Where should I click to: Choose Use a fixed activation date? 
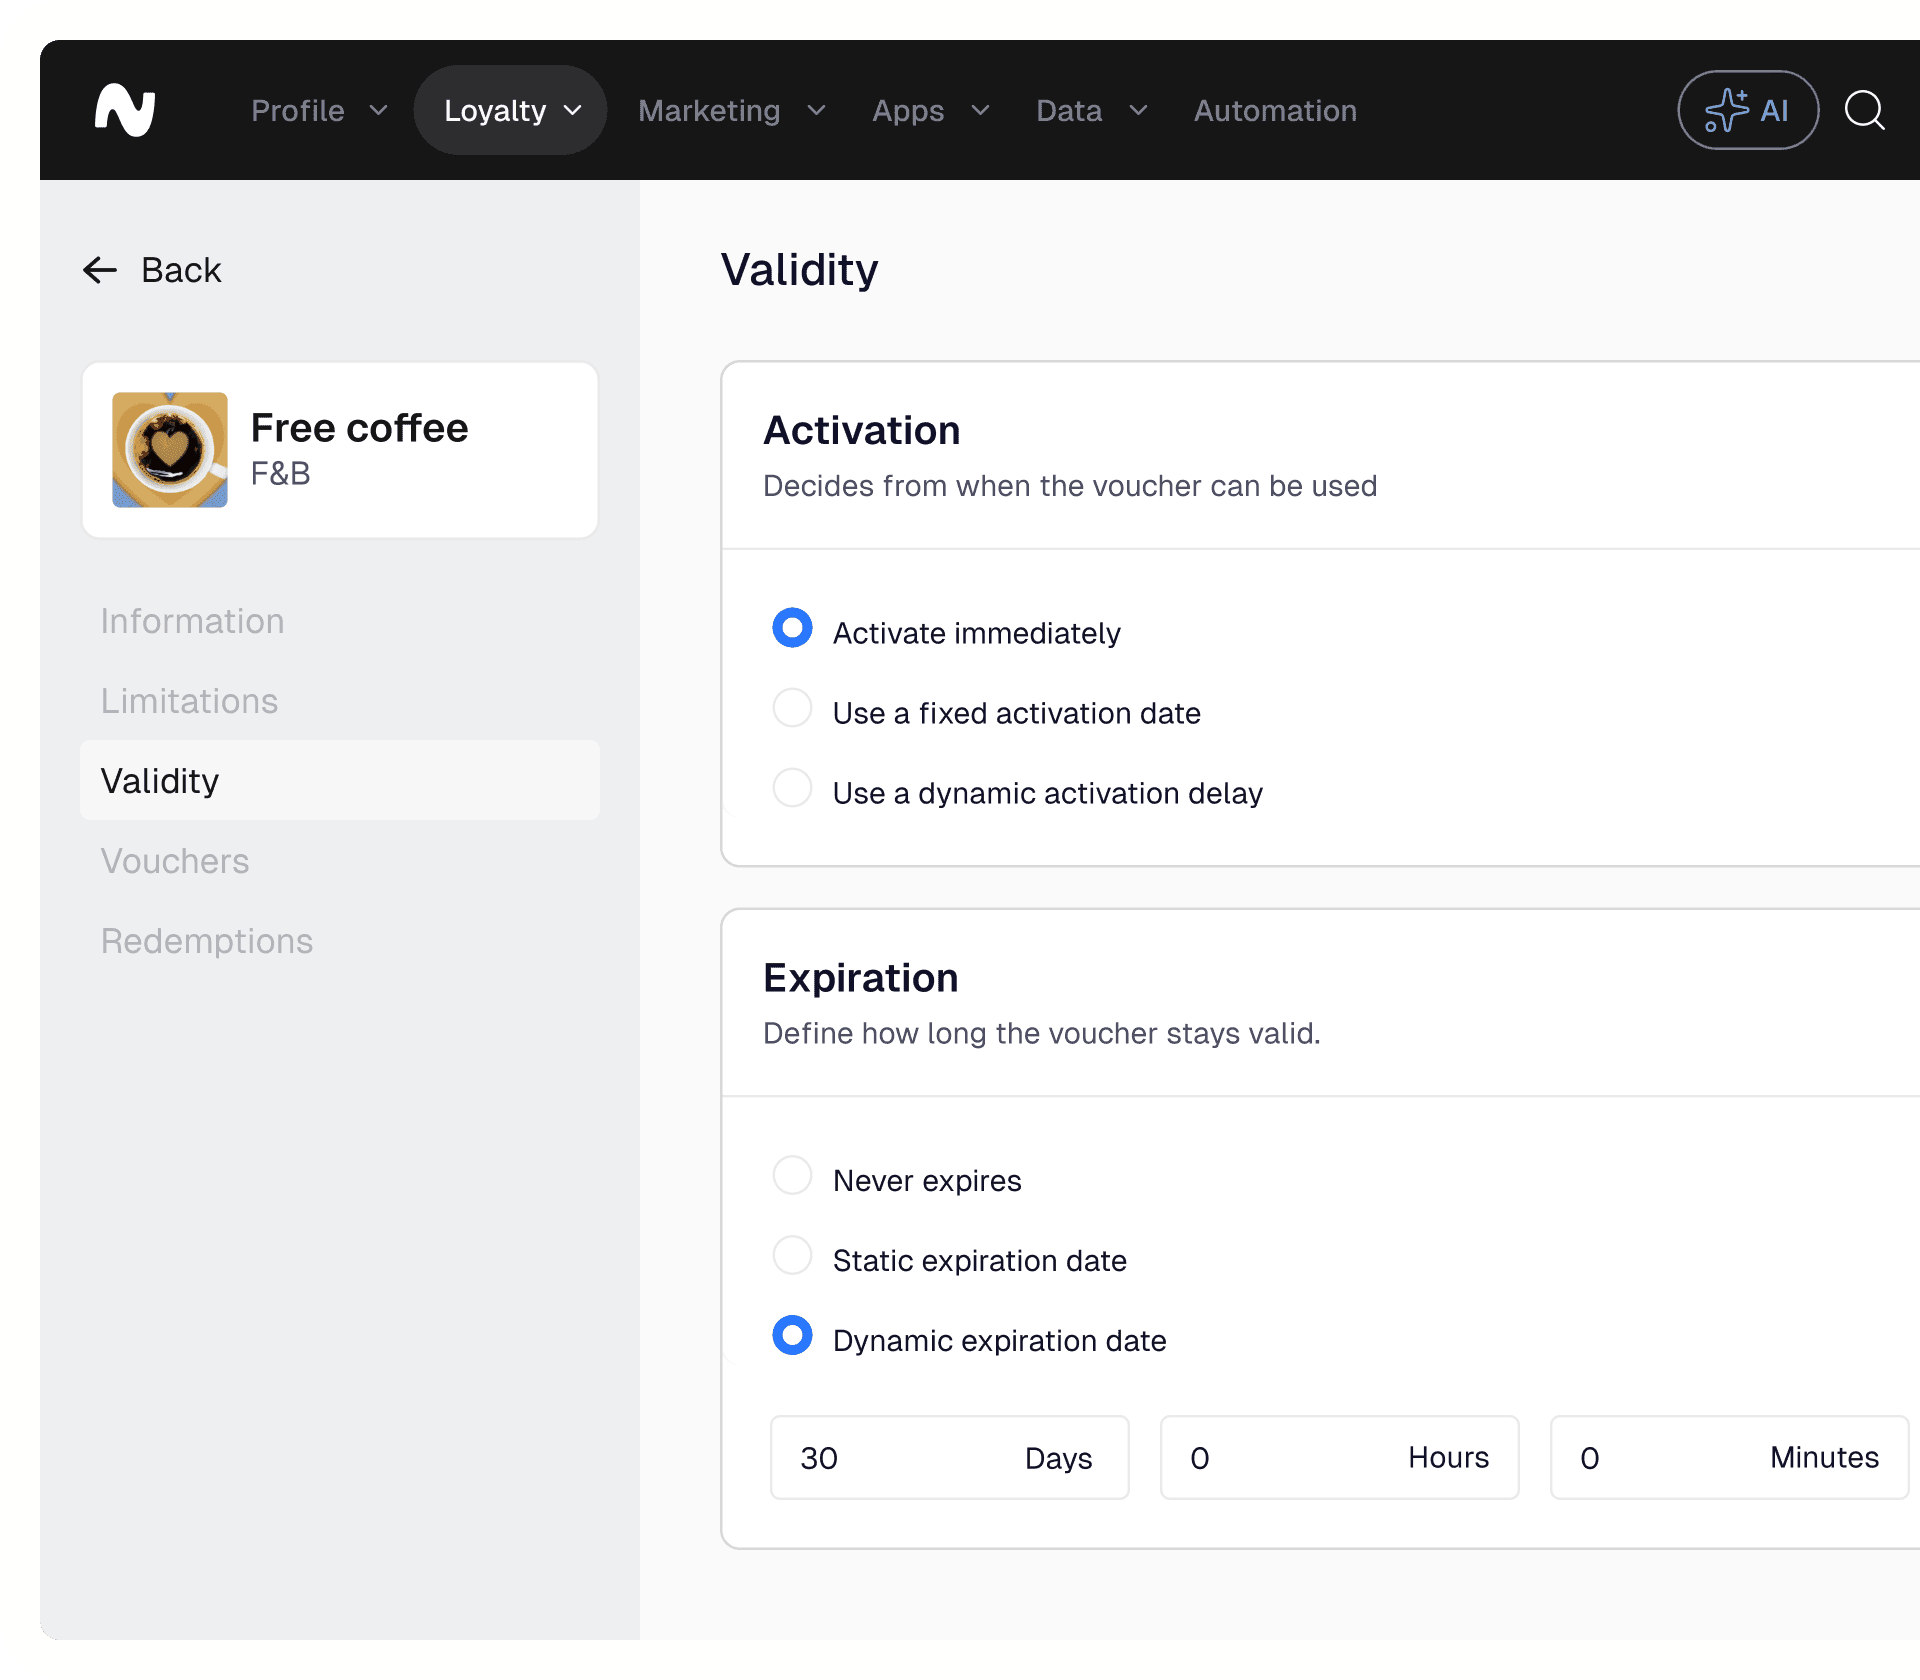[792, 709]
